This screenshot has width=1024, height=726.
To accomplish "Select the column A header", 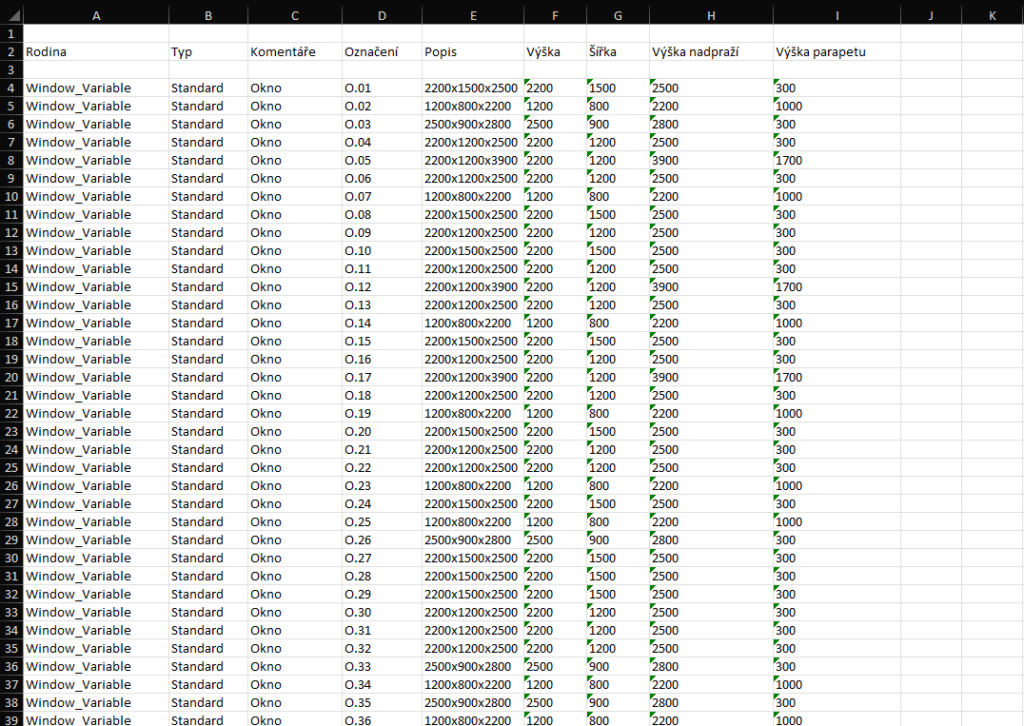I will (x=96, y=16).
